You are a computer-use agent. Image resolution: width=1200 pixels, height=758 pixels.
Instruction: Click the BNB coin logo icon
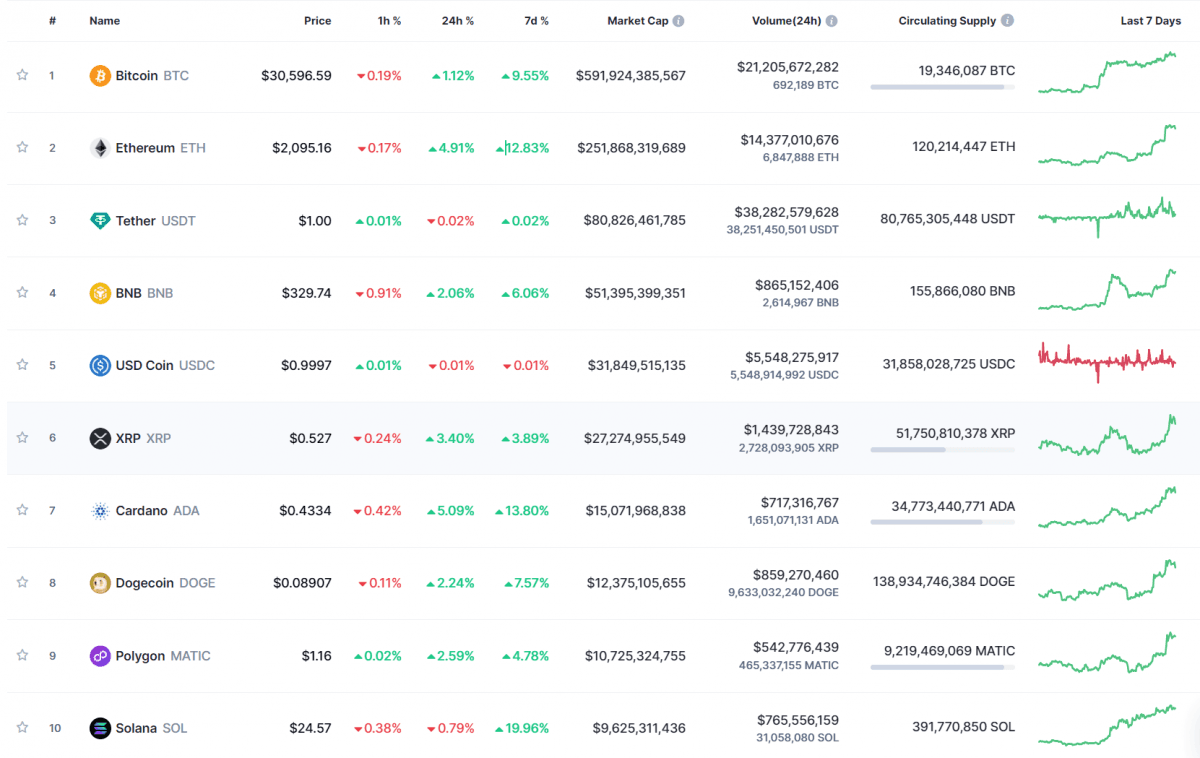click(100, 293)
